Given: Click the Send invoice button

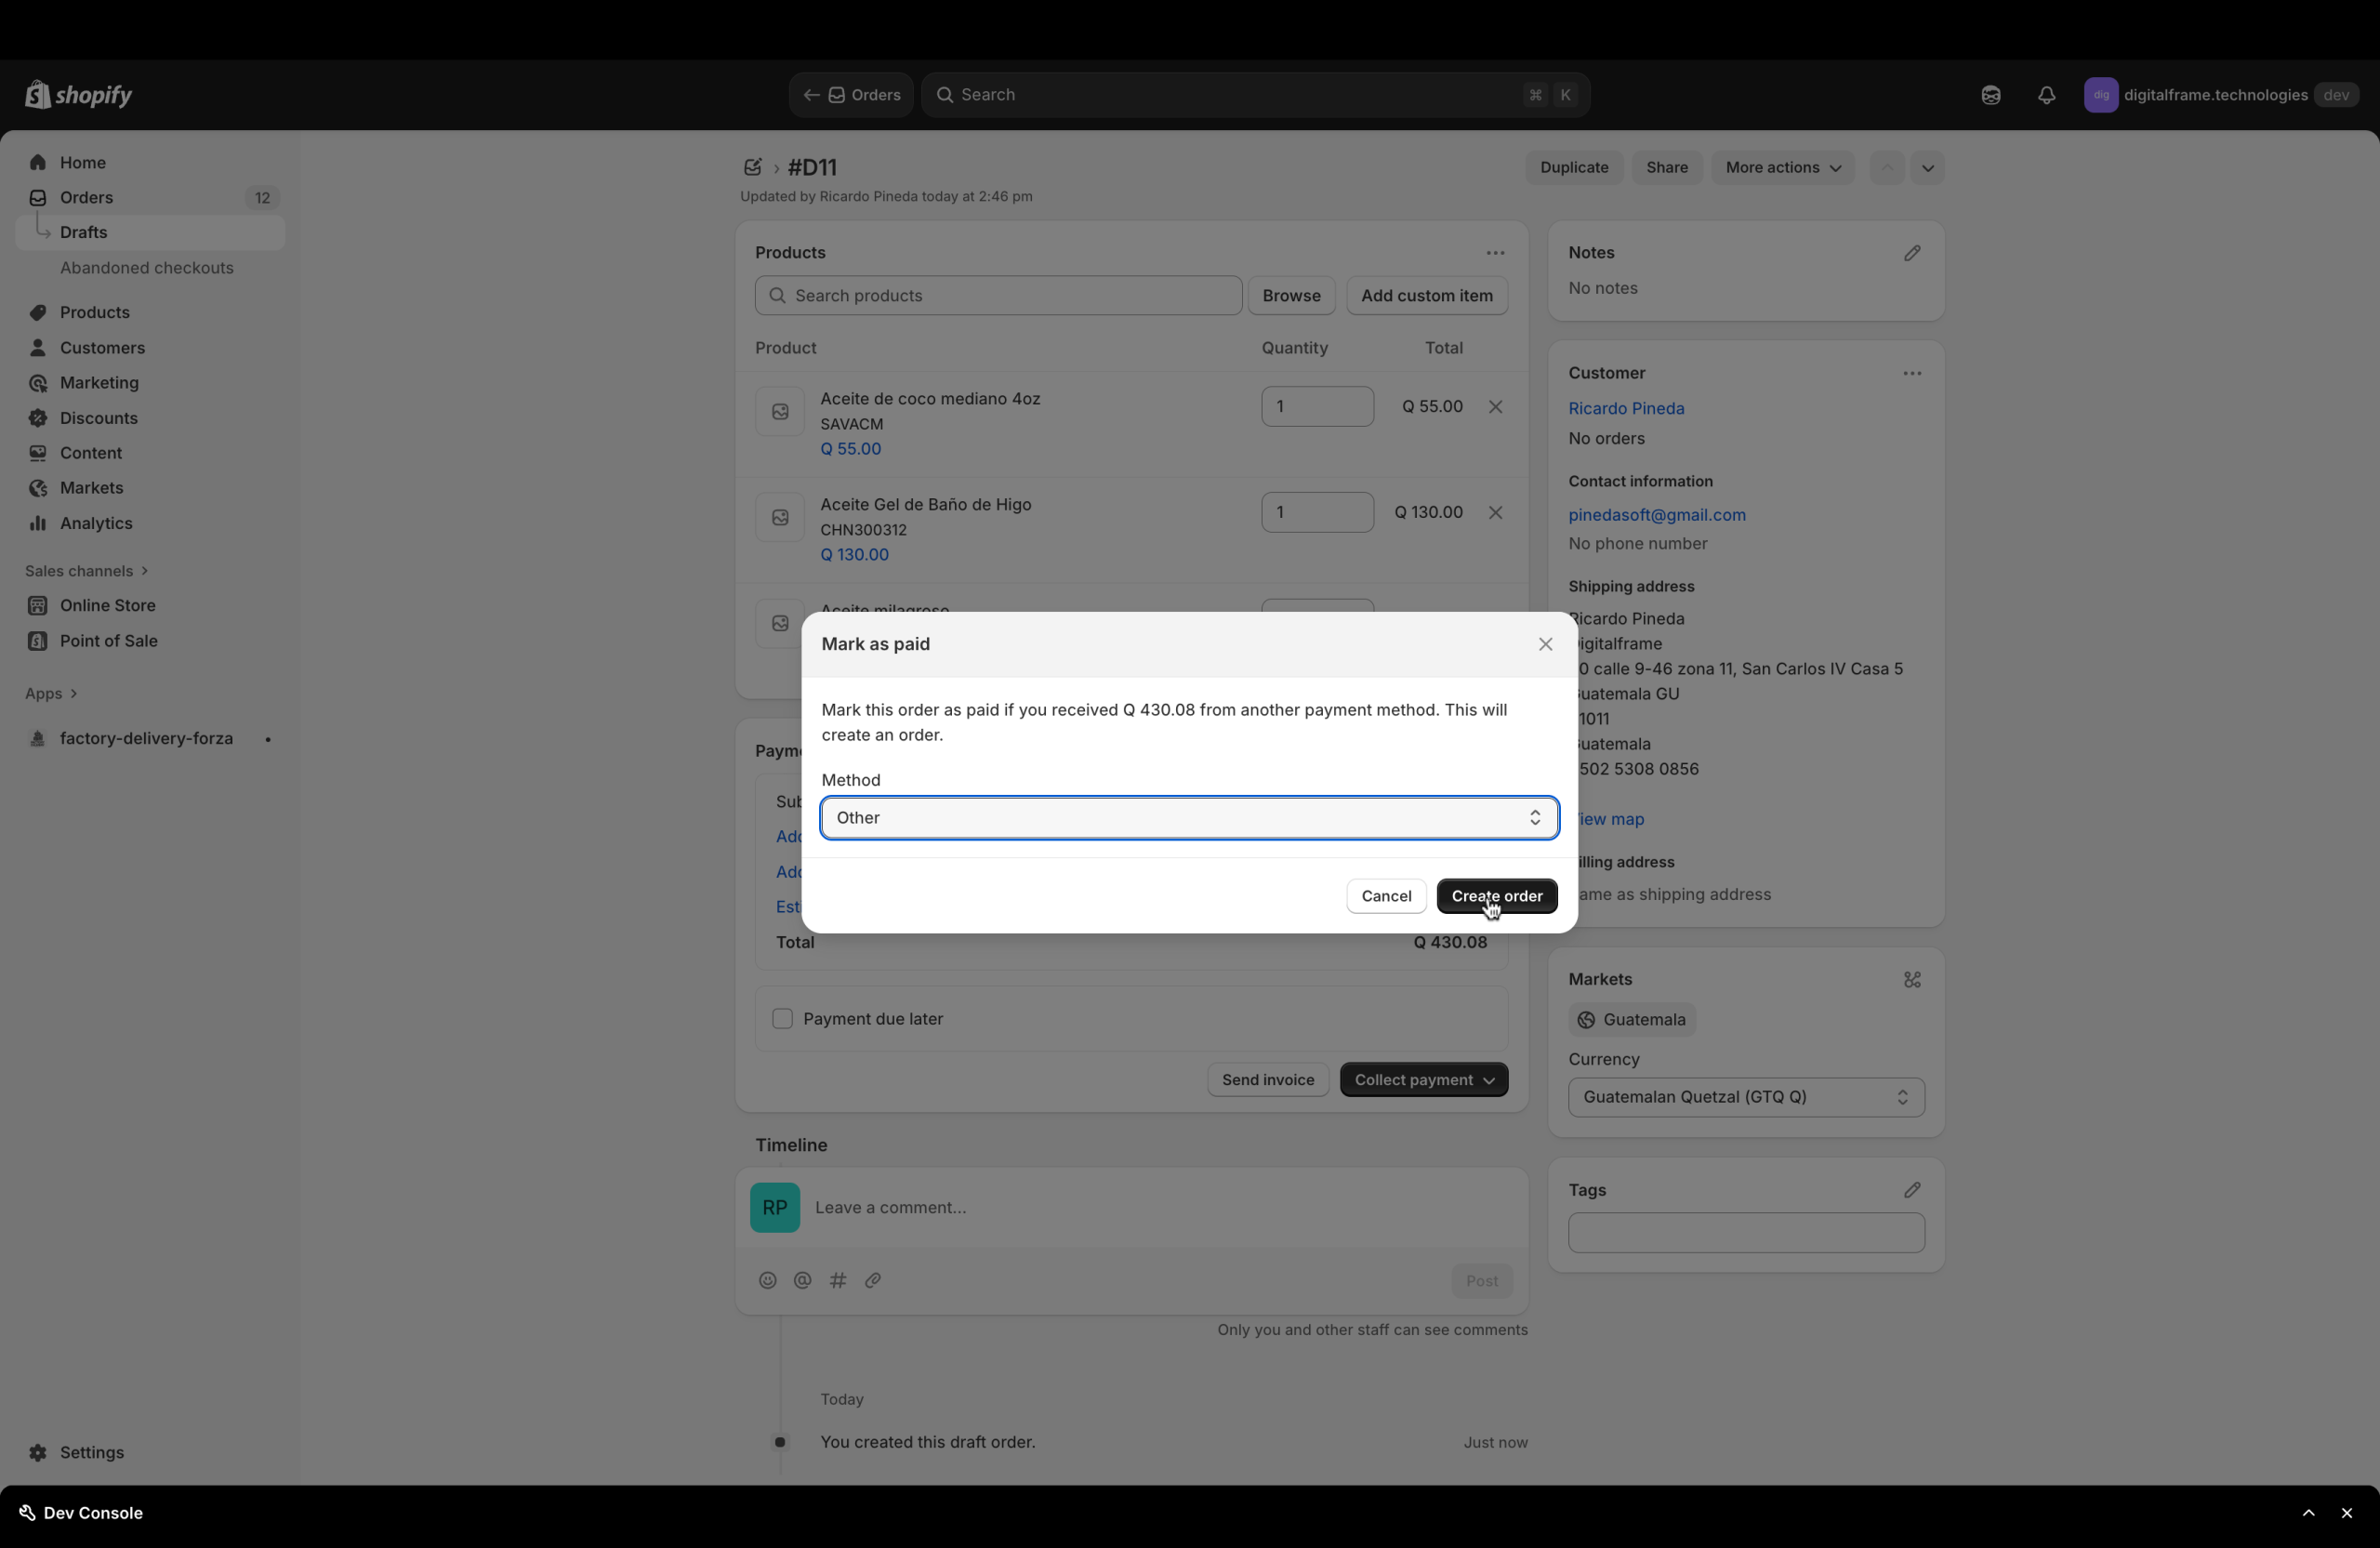Looking at the screenshot, I should click(1266, 1080).
